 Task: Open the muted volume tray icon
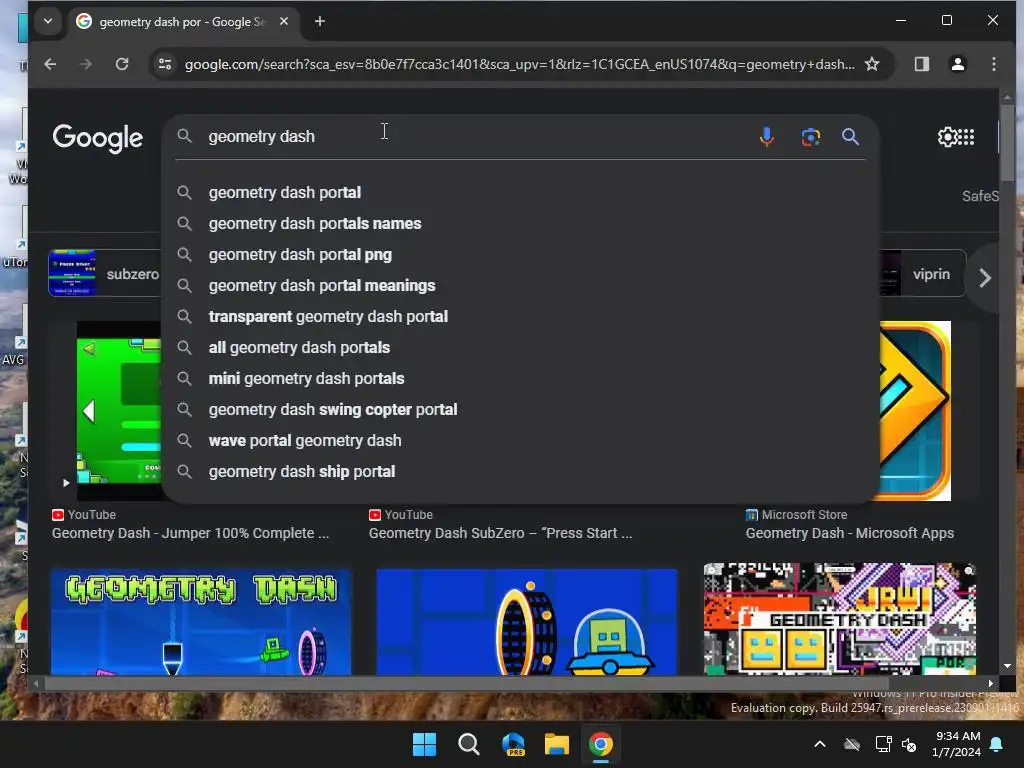click(x=908, y=744)
